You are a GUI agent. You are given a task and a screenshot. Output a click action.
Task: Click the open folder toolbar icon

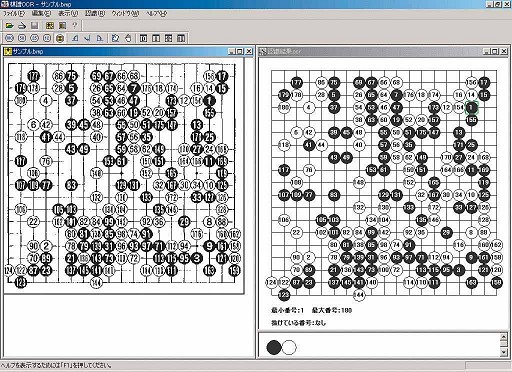coord(9,26)
